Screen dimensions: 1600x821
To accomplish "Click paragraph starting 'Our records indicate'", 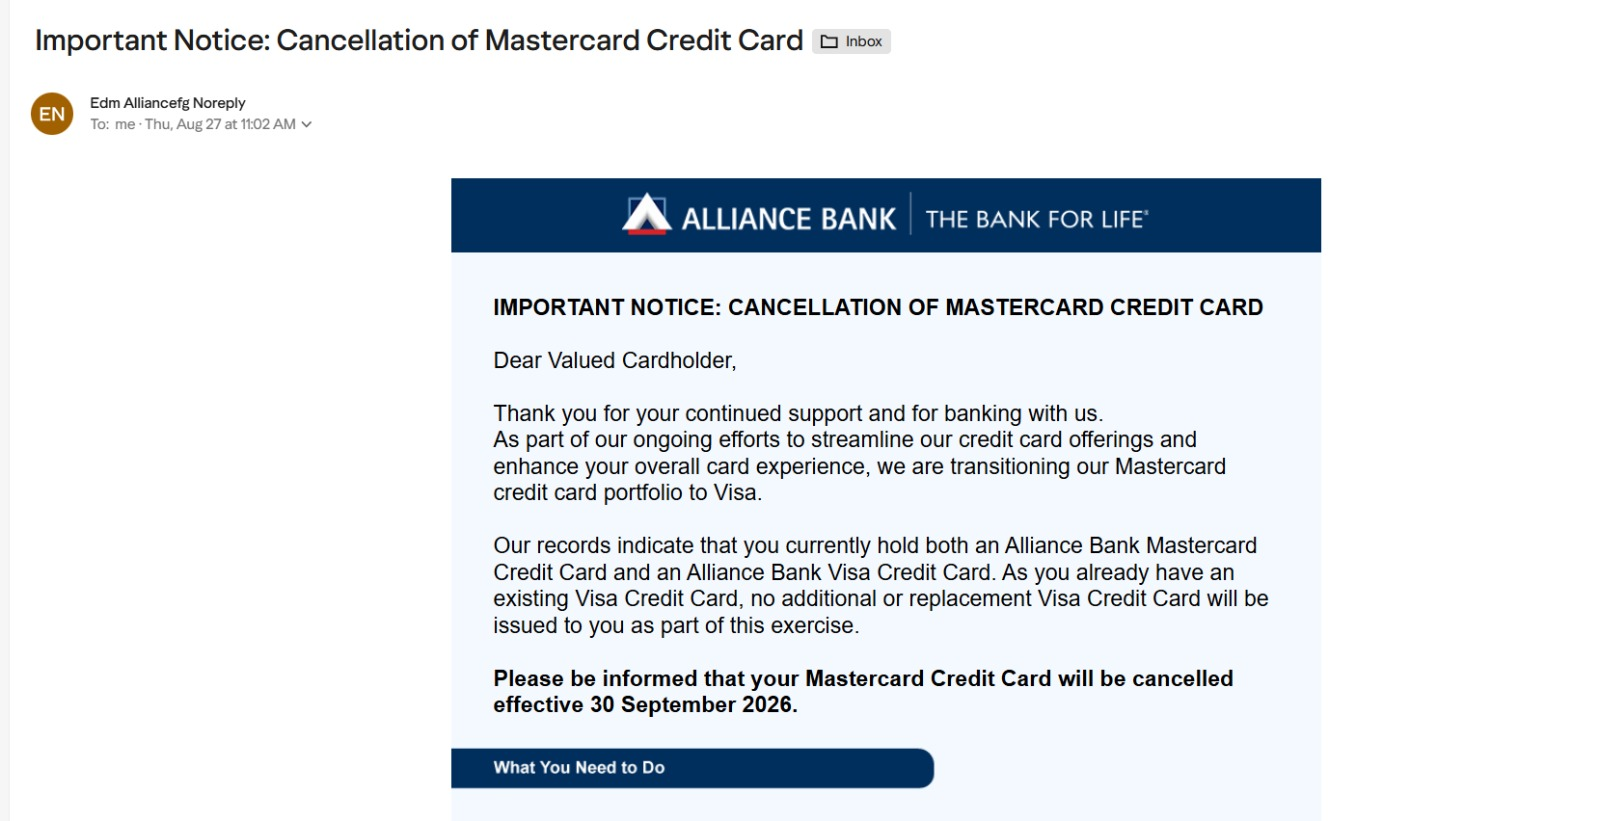I will (x=880, y=585).
